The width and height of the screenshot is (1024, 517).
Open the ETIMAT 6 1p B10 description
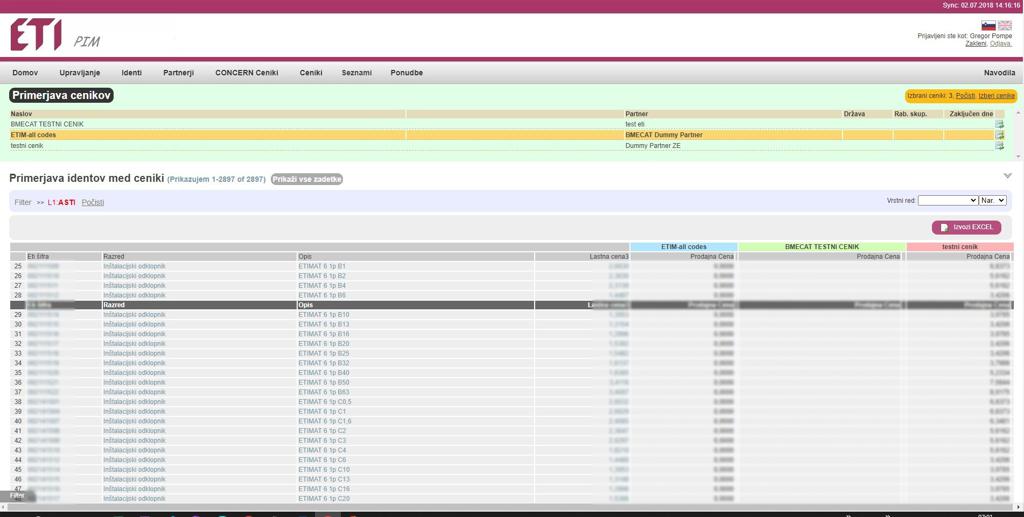tap(324, 315)
